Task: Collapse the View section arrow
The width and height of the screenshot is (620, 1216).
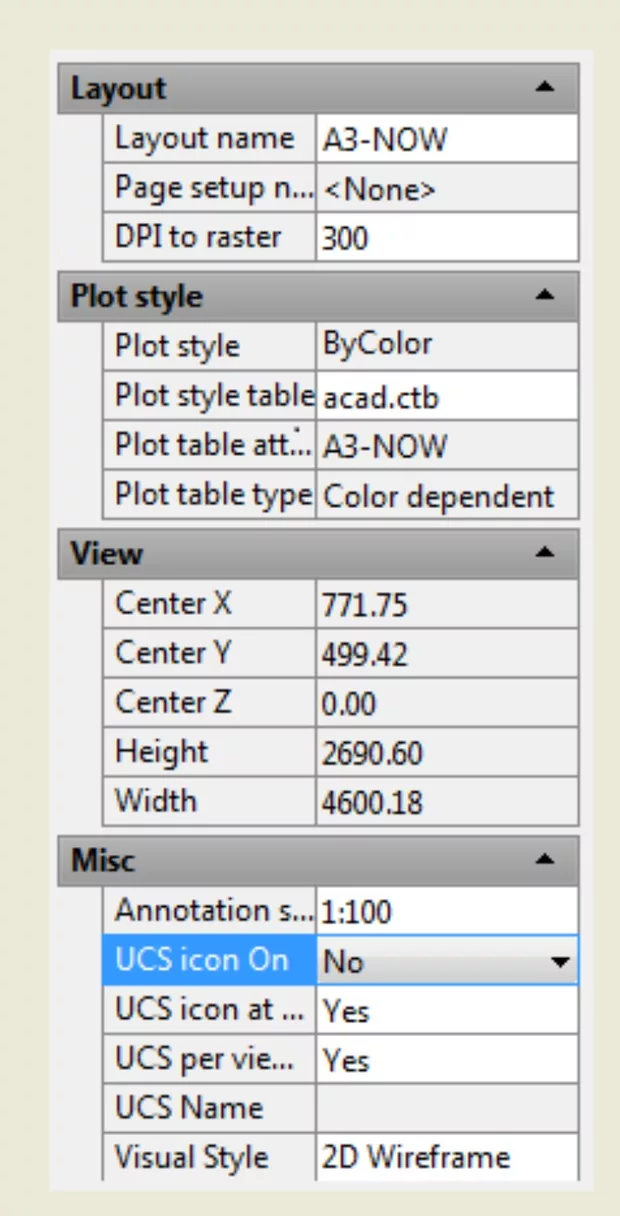Action: 544,553
